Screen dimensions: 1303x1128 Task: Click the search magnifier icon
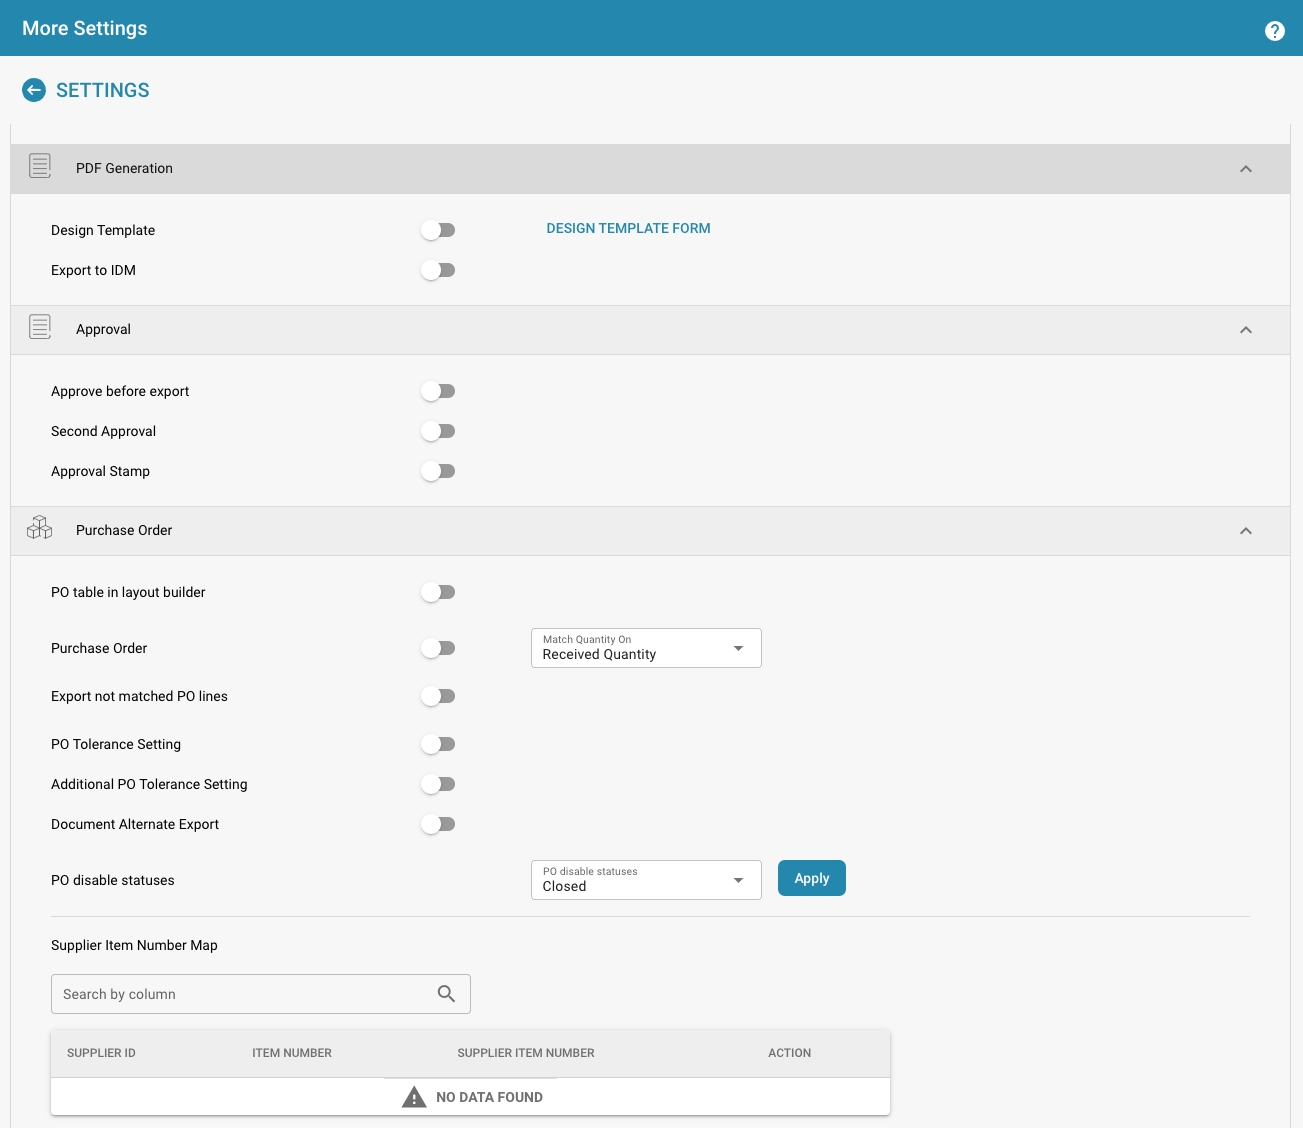(446, 994)
